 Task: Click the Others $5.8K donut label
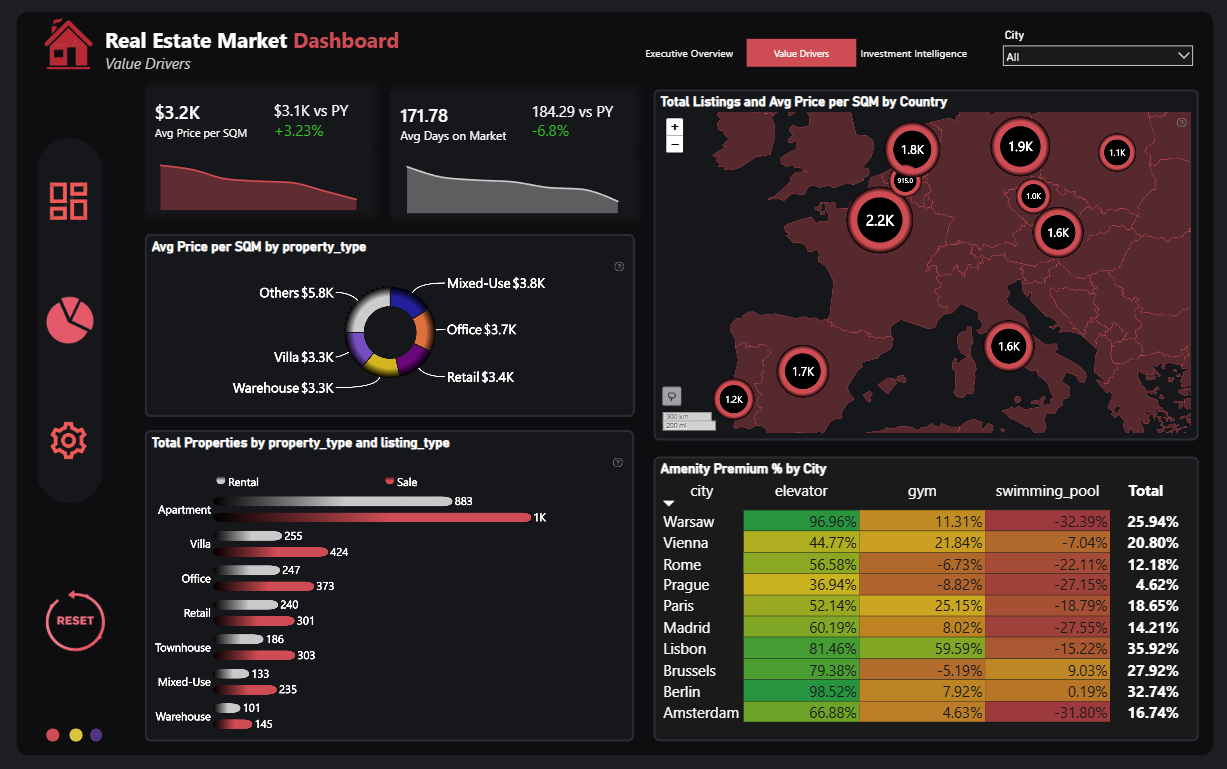point(296,293)
